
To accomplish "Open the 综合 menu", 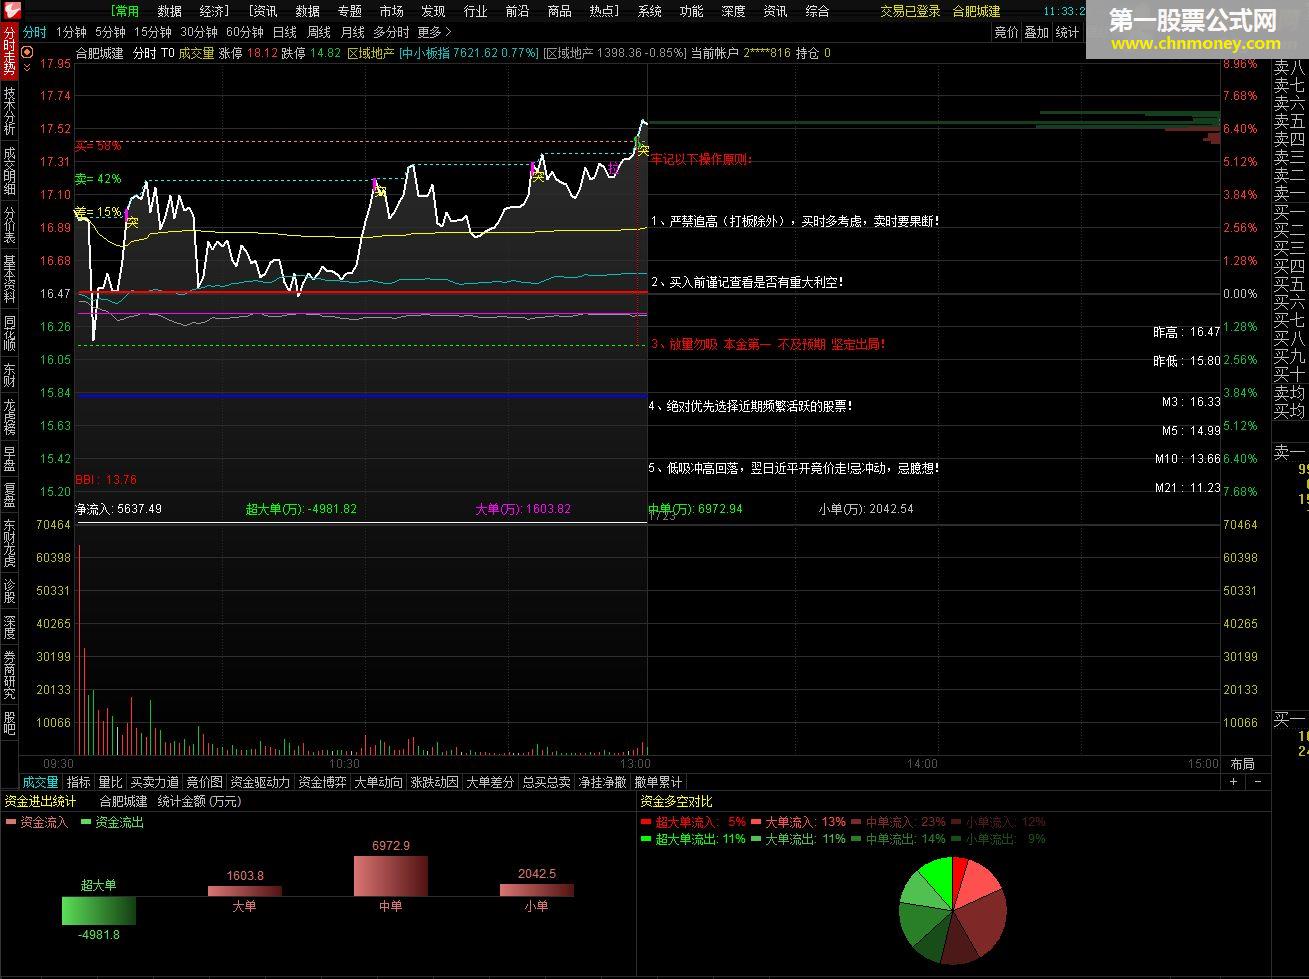I will pos(818,11).
